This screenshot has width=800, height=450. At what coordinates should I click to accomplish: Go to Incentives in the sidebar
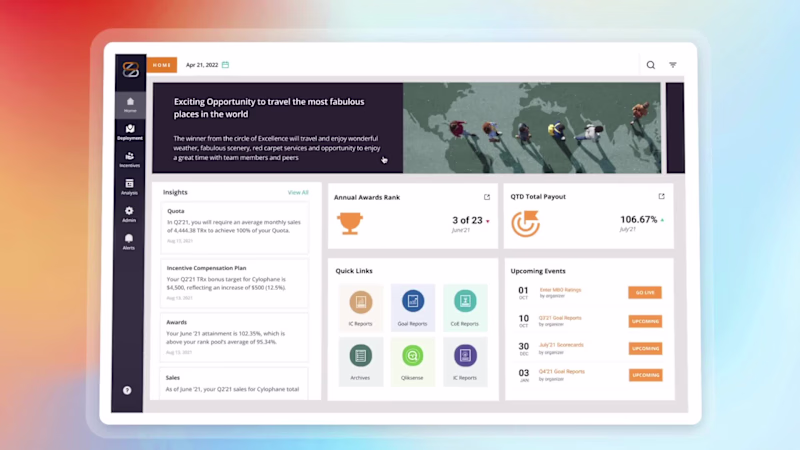click(130, 159)
